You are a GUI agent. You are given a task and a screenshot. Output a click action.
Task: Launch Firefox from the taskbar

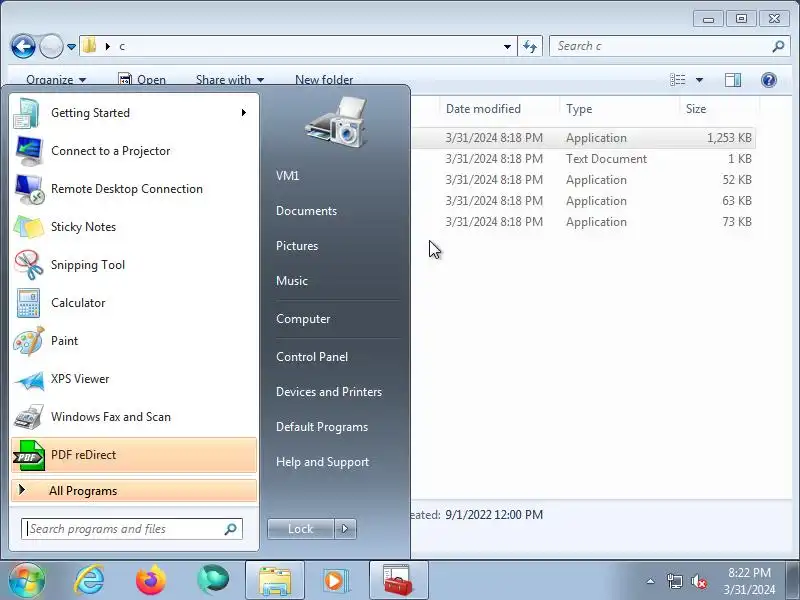click(x=151, y=581)
